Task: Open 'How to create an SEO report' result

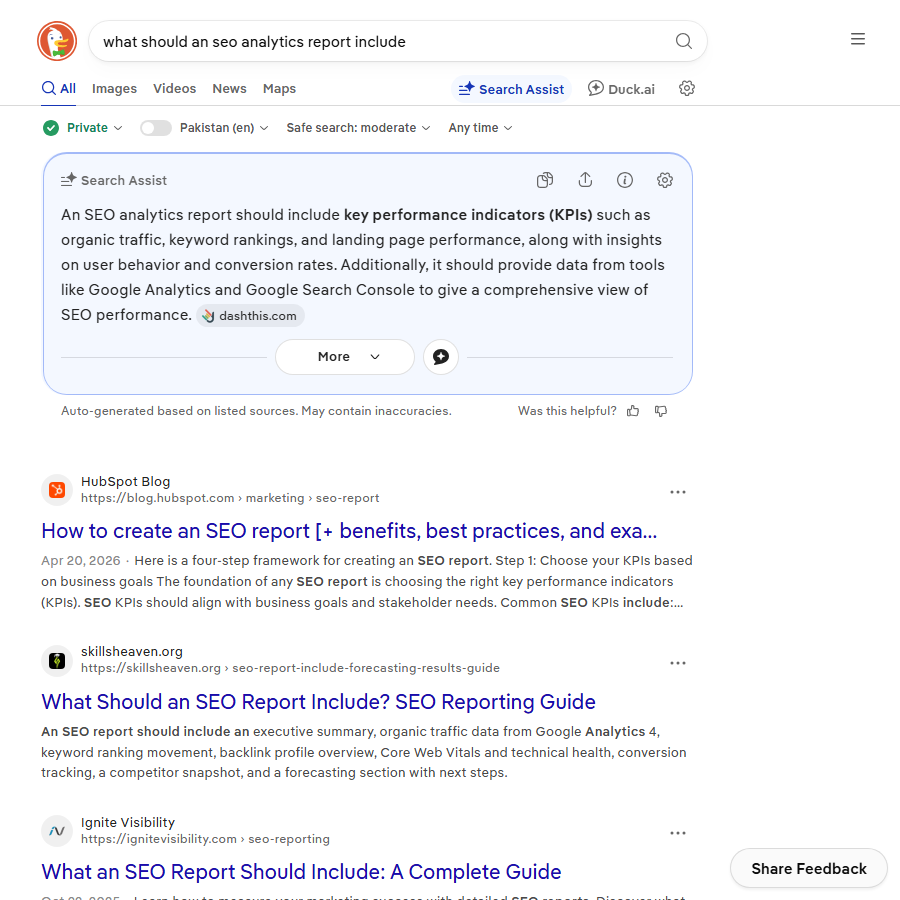Action: [x=349, y=531]
